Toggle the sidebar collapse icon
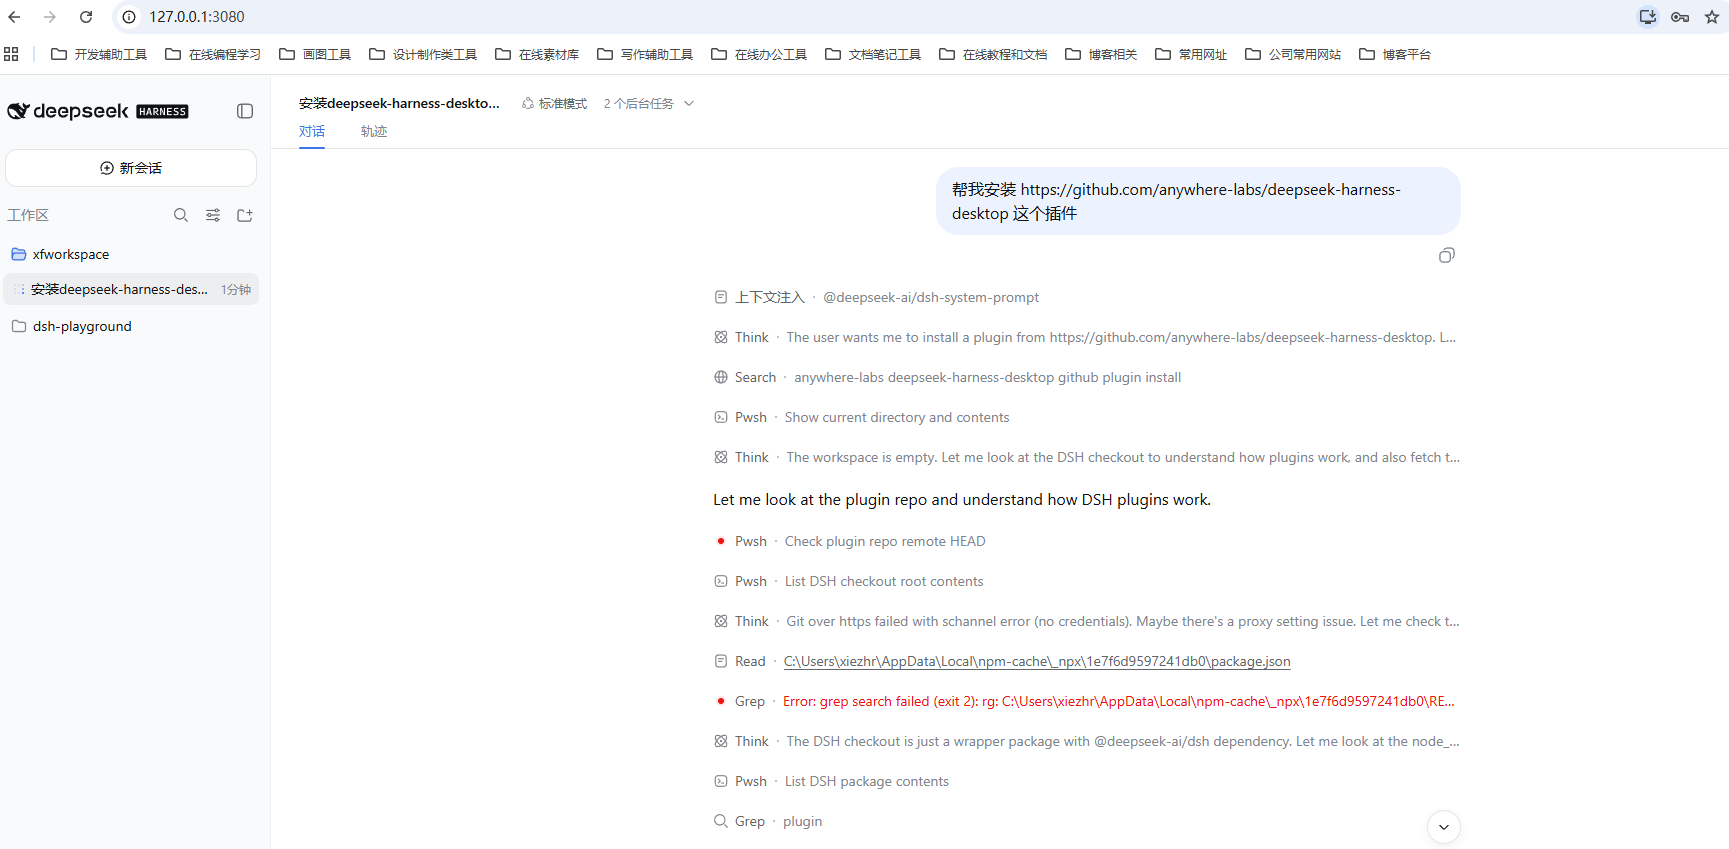Image resolution: width=1729 pixels, height=849 pixels. [x=245, y=111]
